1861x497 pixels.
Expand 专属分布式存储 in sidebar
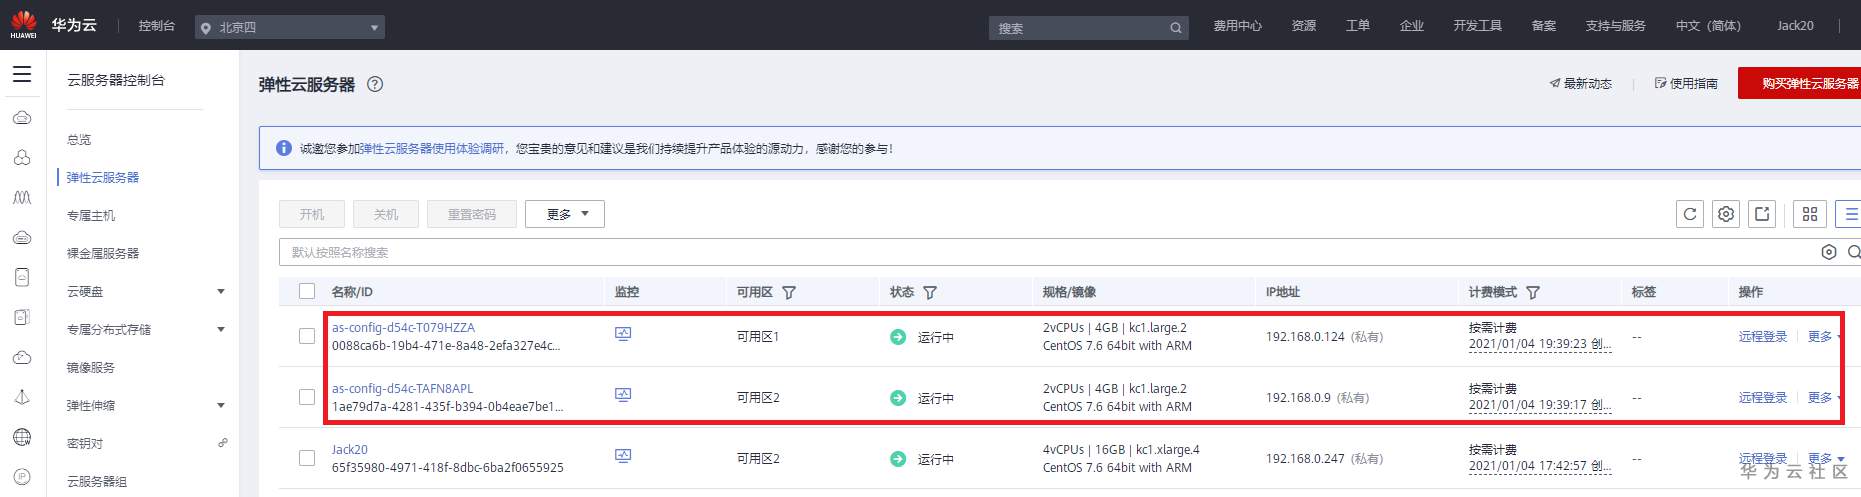click(x=221, y=329)
